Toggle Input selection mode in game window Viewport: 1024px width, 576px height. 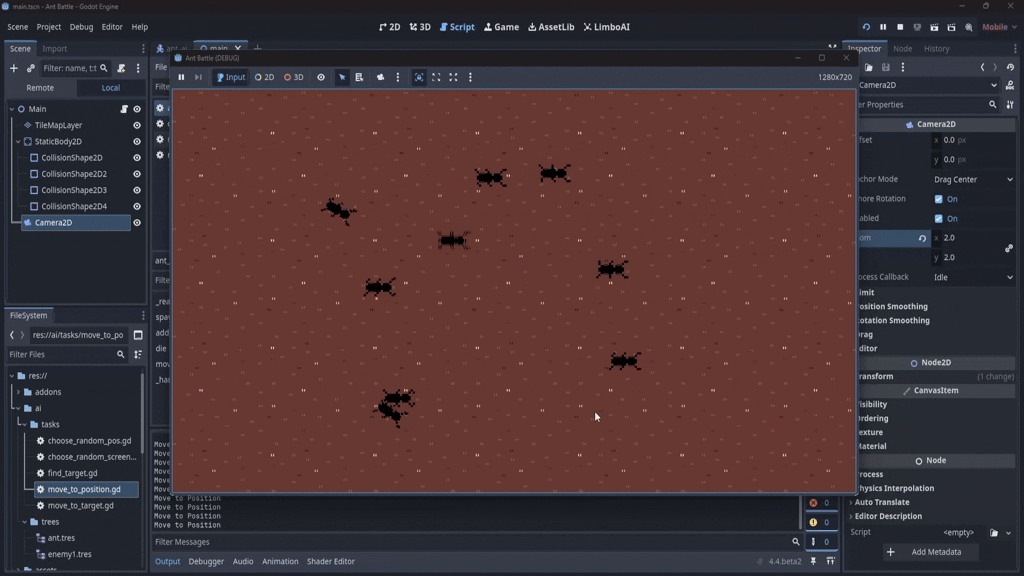[231, 77]
